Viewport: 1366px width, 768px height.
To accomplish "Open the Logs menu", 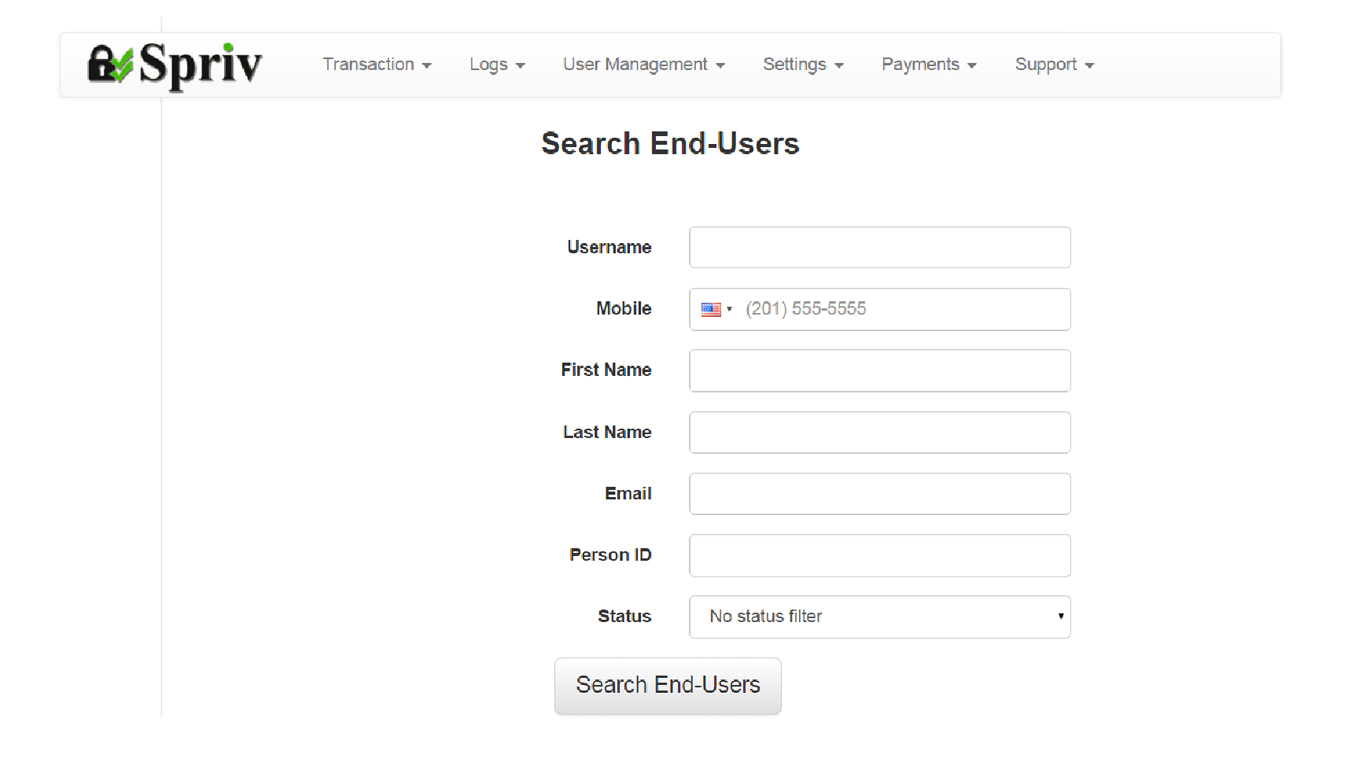I will 497,64.
